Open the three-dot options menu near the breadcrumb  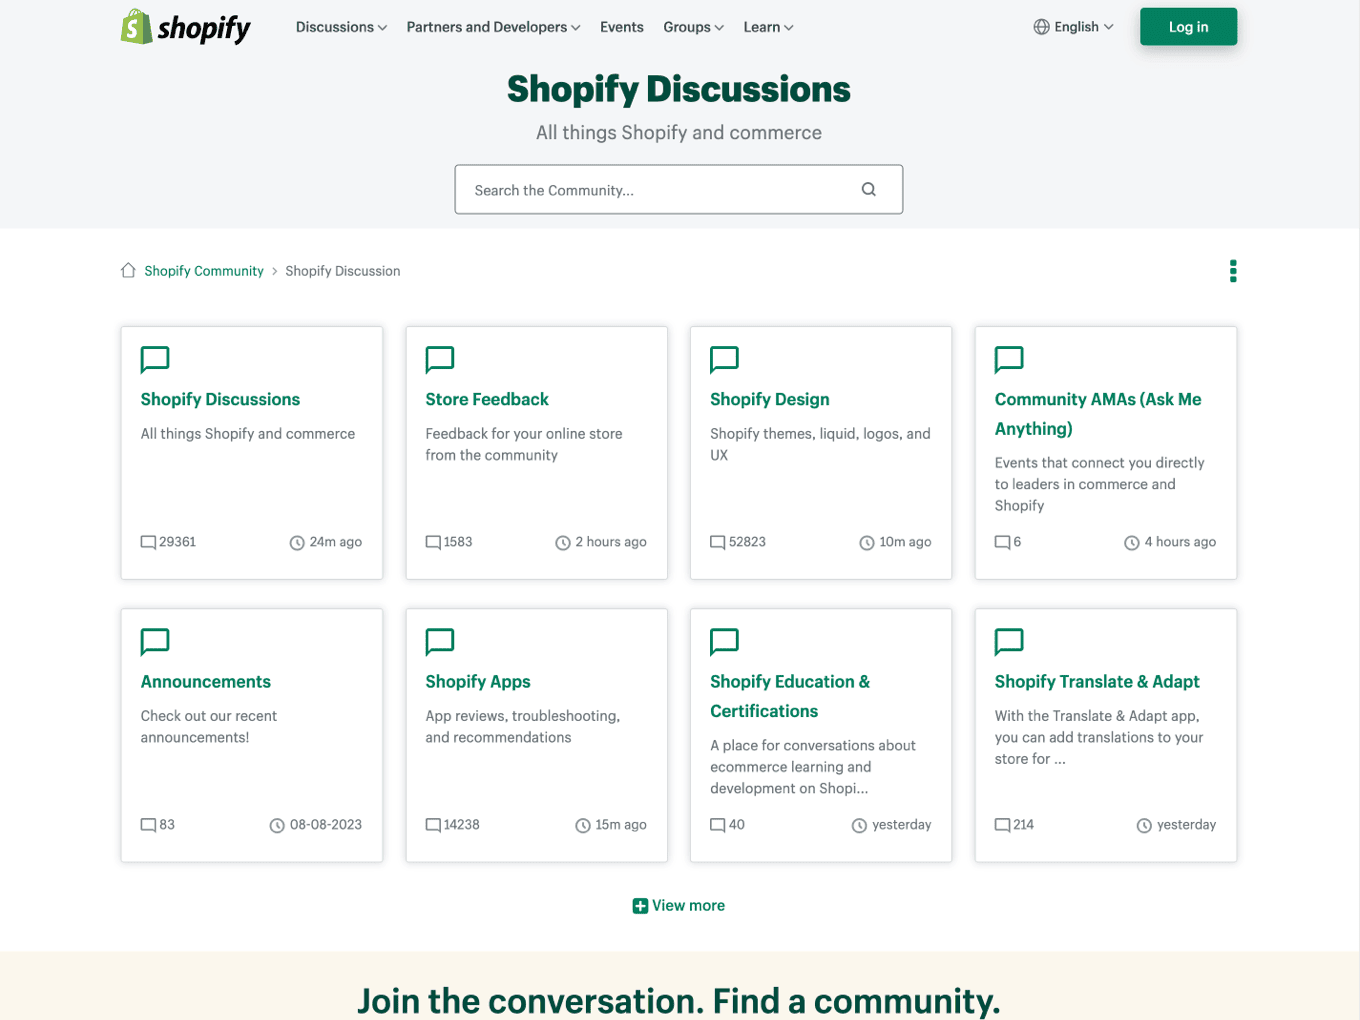point(1233,270)
